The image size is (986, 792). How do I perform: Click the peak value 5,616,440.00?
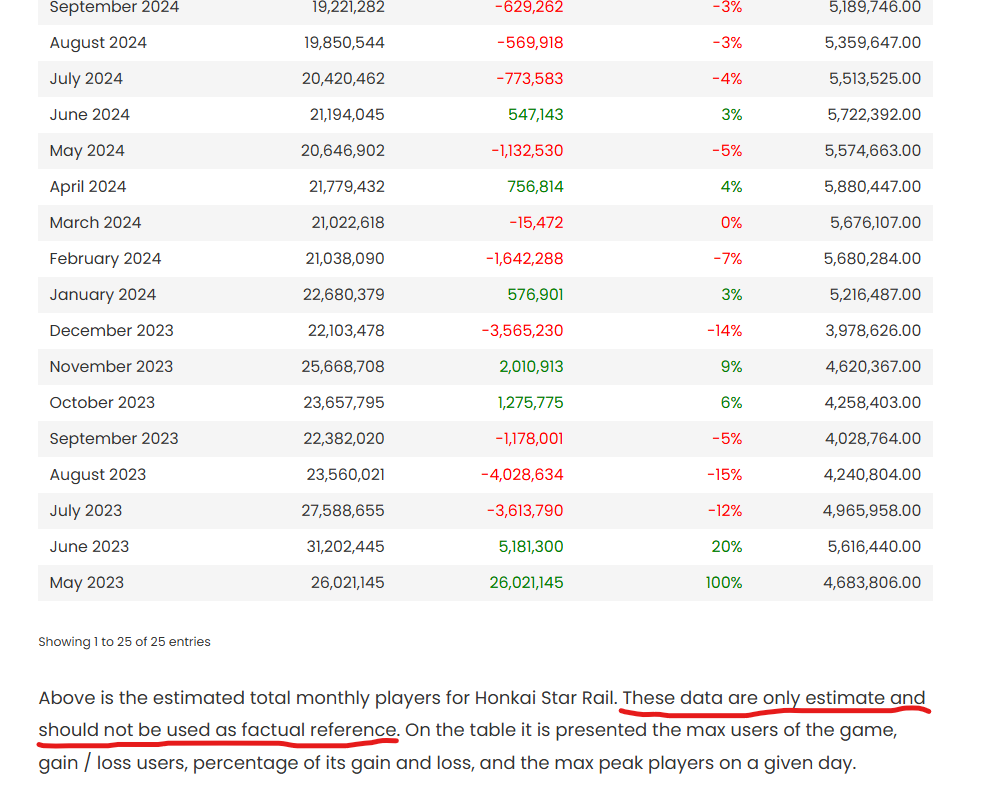click(x=875, y=547)
